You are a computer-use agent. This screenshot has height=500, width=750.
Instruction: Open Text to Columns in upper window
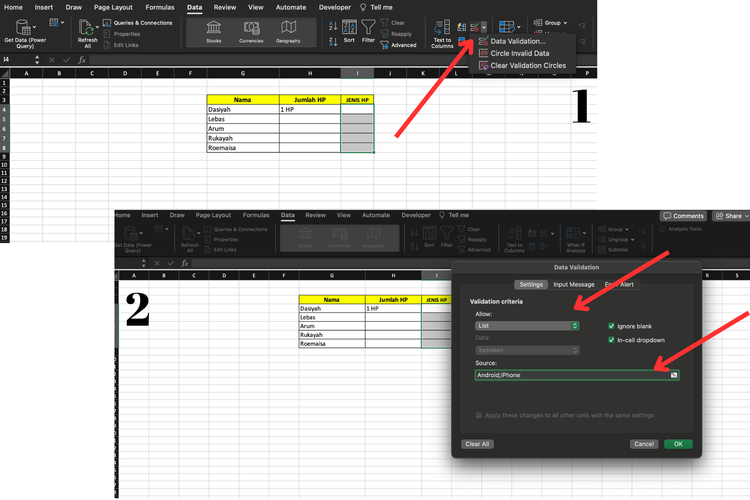[442, 33]
